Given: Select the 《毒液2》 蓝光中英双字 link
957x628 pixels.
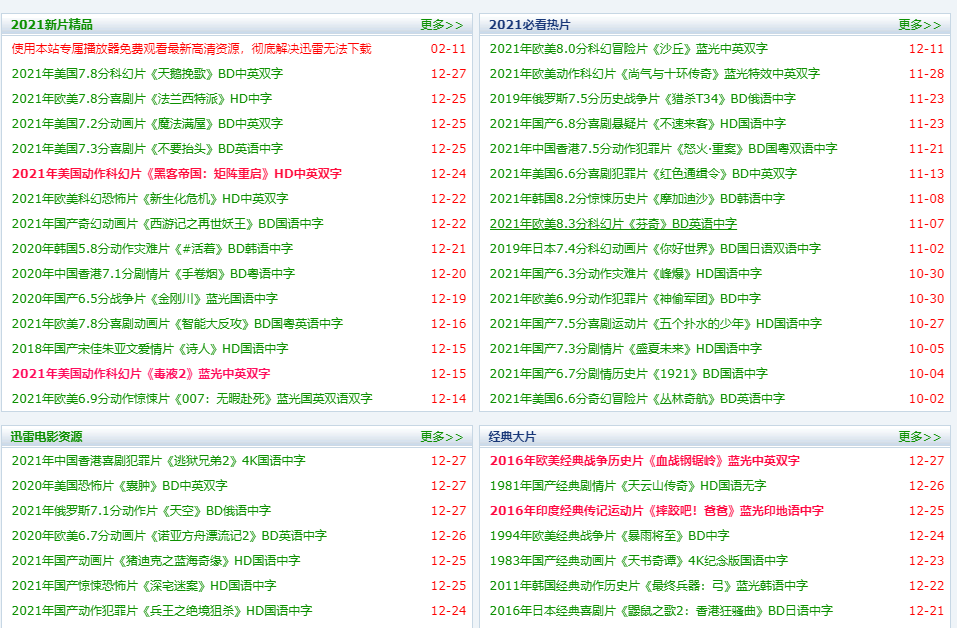Looking at the screenshot, I should coord(140,373).
